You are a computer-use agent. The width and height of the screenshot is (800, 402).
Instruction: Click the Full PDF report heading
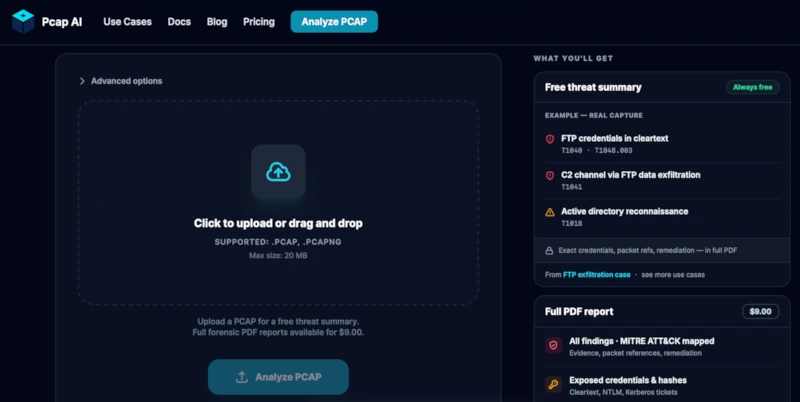click(579, 312)
